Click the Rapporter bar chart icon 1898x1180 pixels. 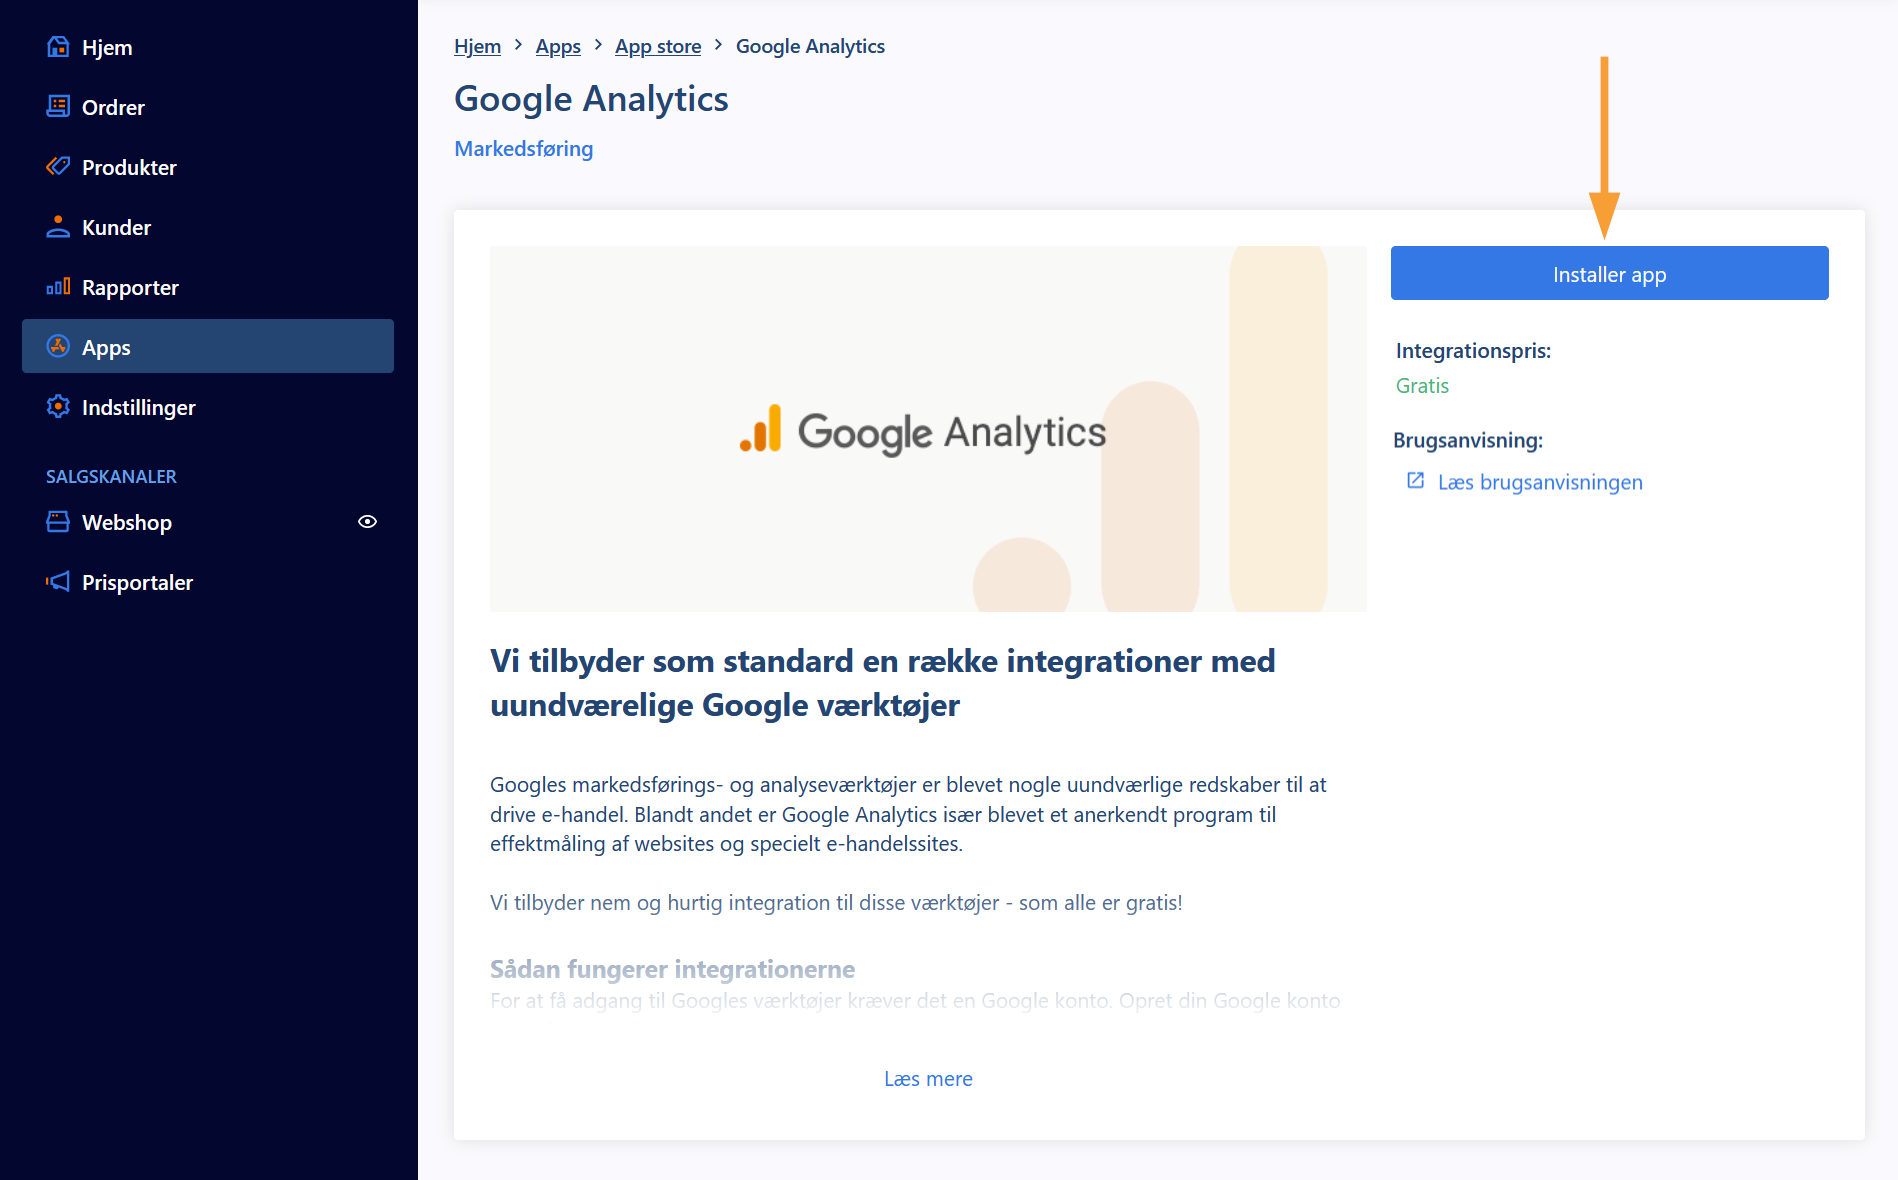(58, 287)
